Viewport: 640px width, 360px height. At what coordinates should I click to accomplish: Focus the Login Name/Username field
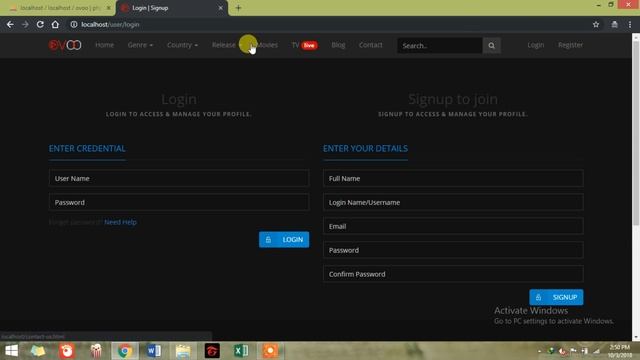[x=453, y=202]
